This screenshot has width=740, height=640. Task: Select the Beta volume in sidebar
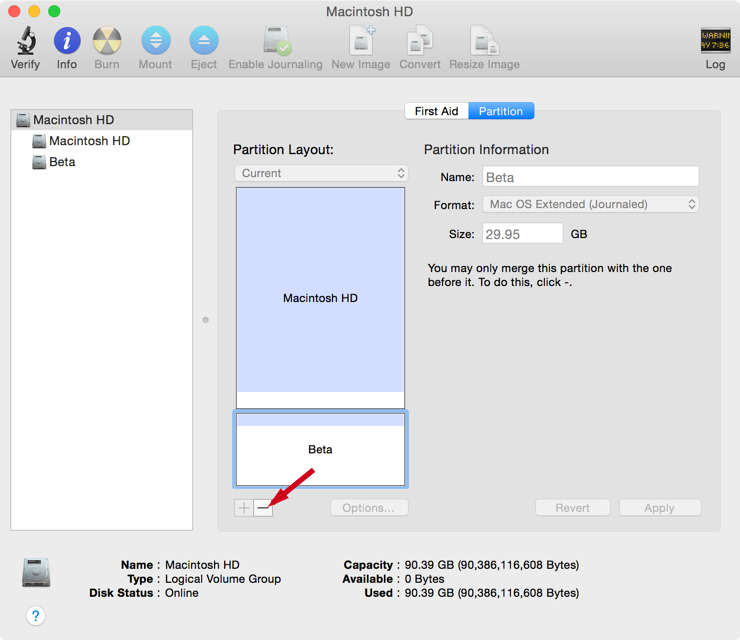click(x=101, y=162)
